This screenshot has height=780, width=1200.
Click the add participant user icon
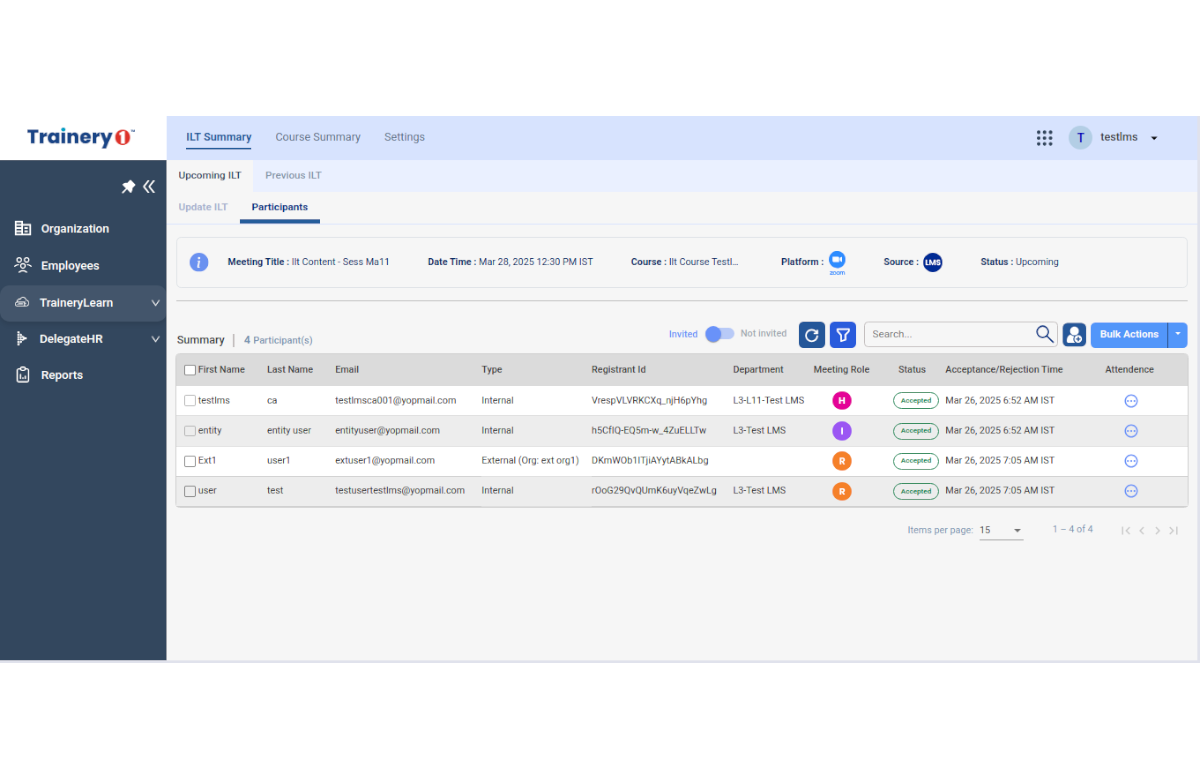1074,335
